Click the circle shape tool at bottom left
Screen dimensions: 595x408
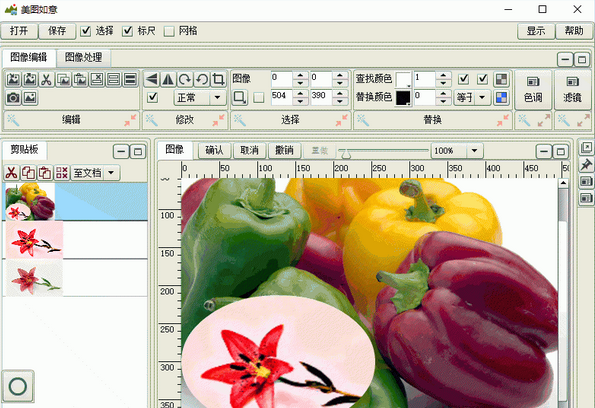(18, 386)
